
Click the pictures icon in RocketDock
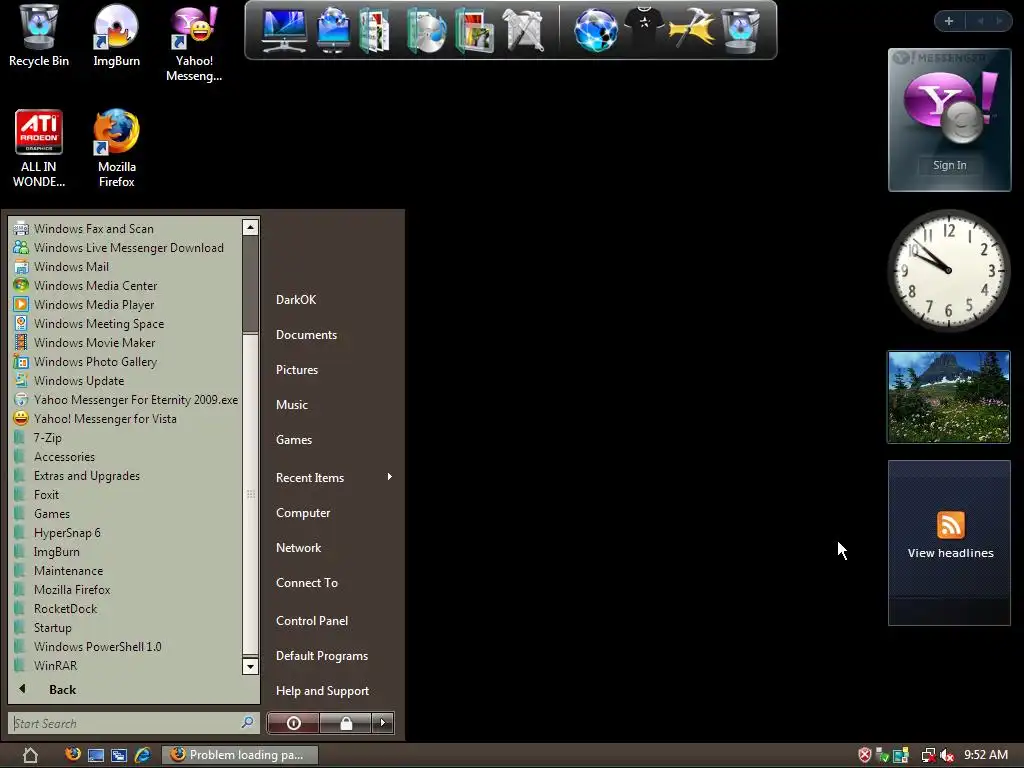[x=475, y=30]
